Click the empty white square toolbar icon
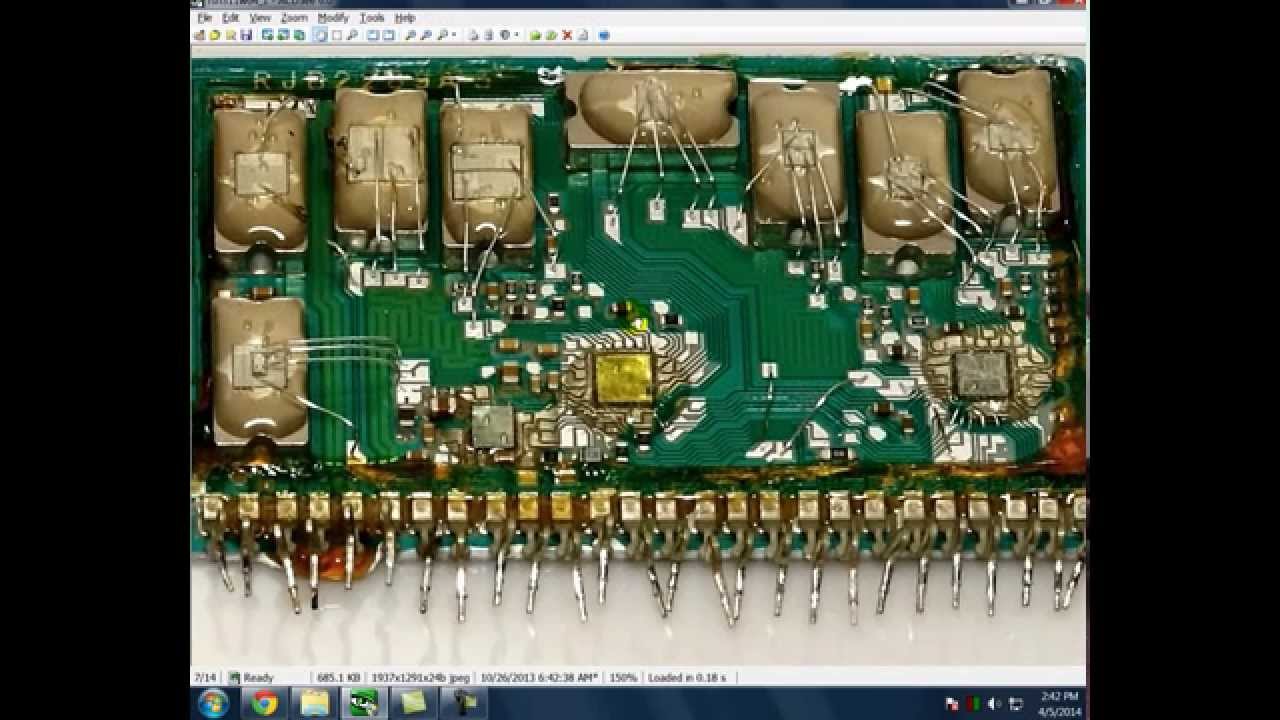The height and width of the screenshot is (720, 1280). point(337,35)
